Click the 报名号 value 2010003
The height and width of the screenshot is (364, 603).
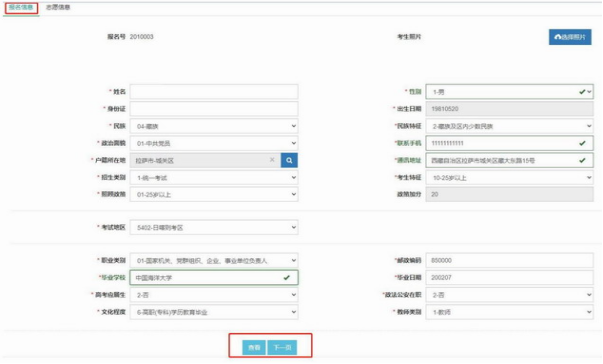point(142,37)
